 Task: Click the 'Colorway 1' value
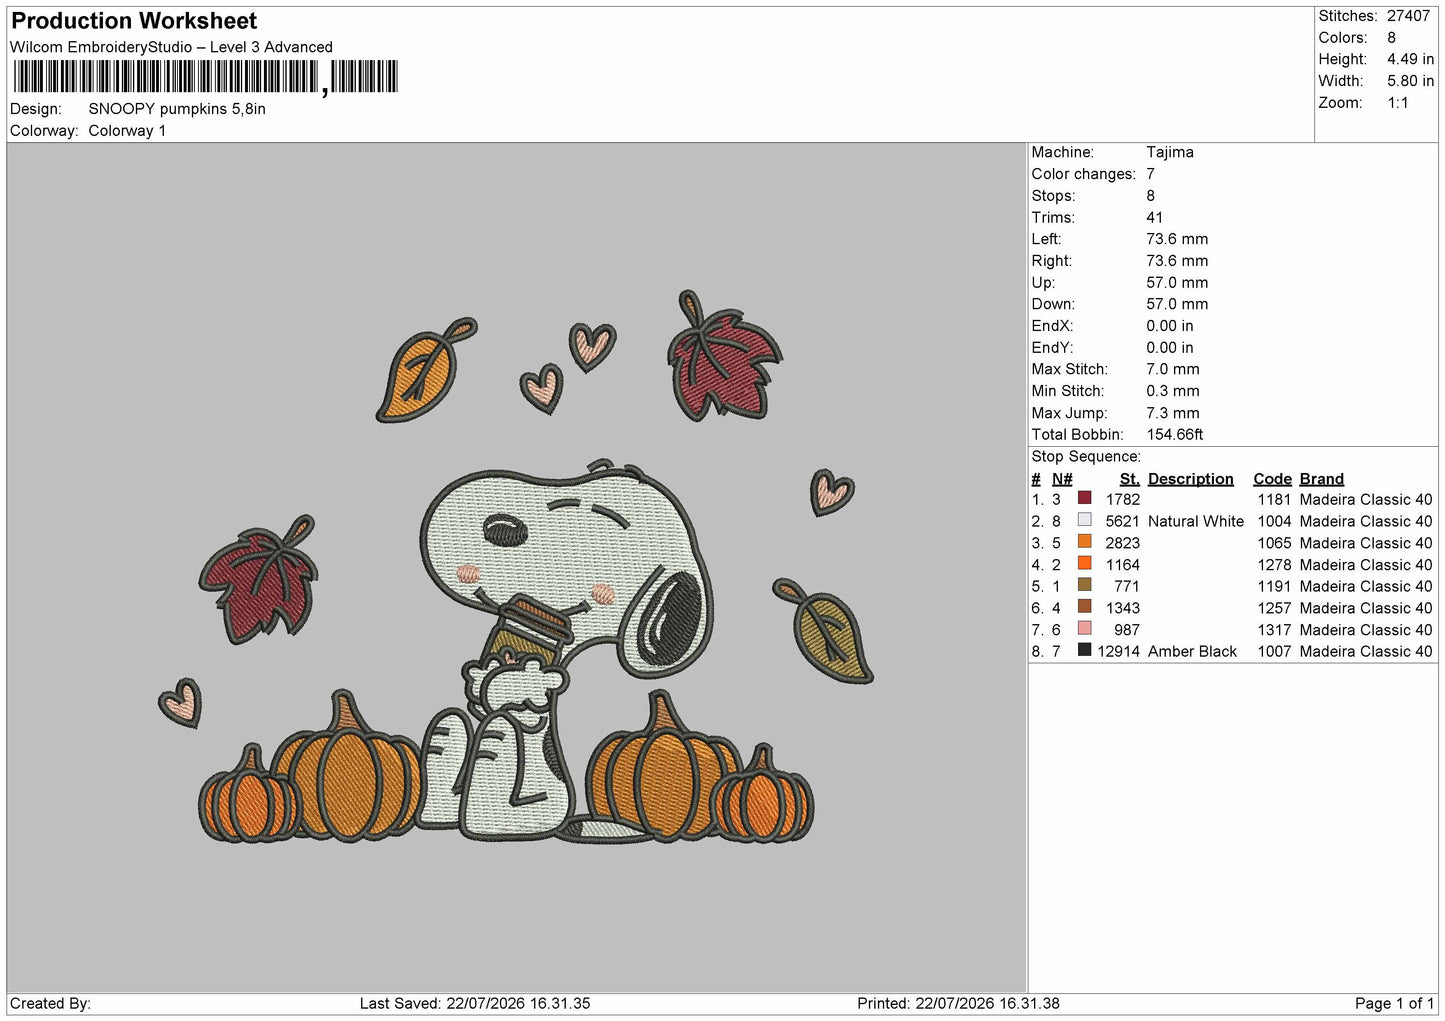[127, 131]
